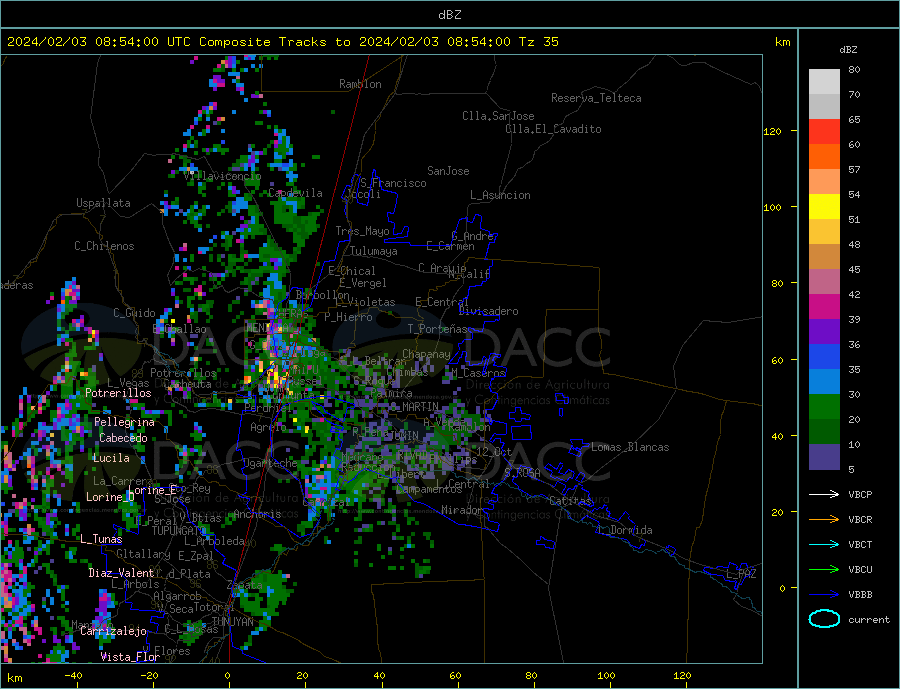Click the 'Capdevila' map label
The height and width of the screenshot is (689, 900).
[x=295, y=193]
